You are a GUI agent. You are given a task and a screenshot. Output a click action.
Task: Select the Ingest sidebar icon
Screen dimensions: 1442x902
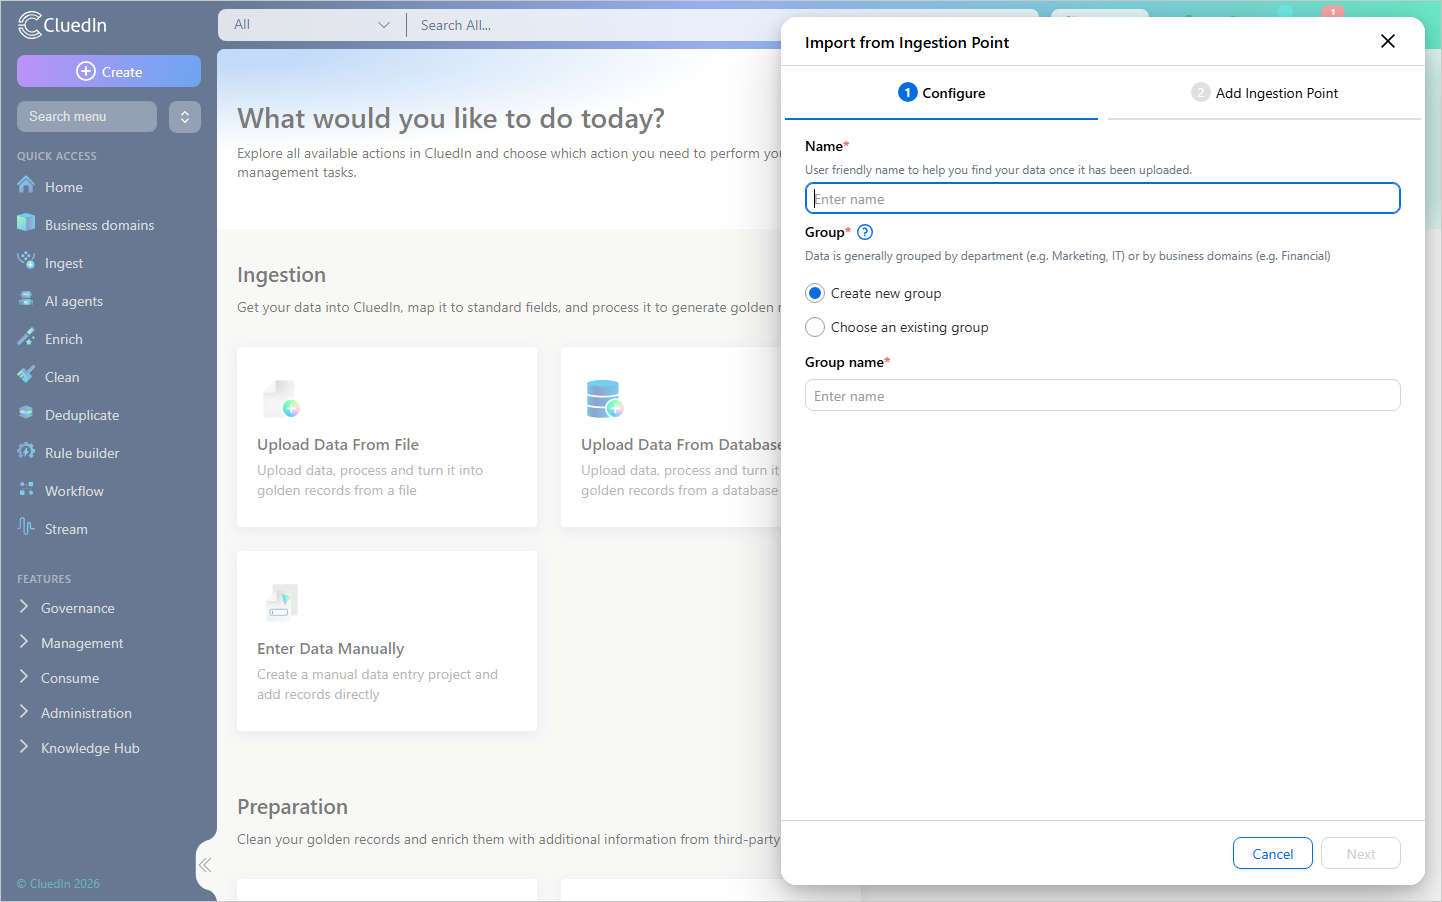[26, 261]
